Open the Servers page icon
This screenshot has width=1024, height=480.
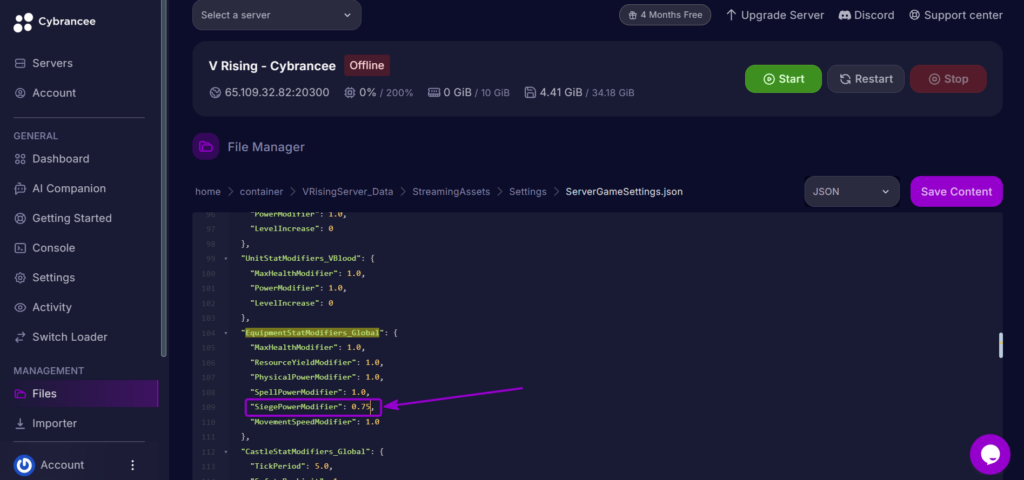(20, 63)
